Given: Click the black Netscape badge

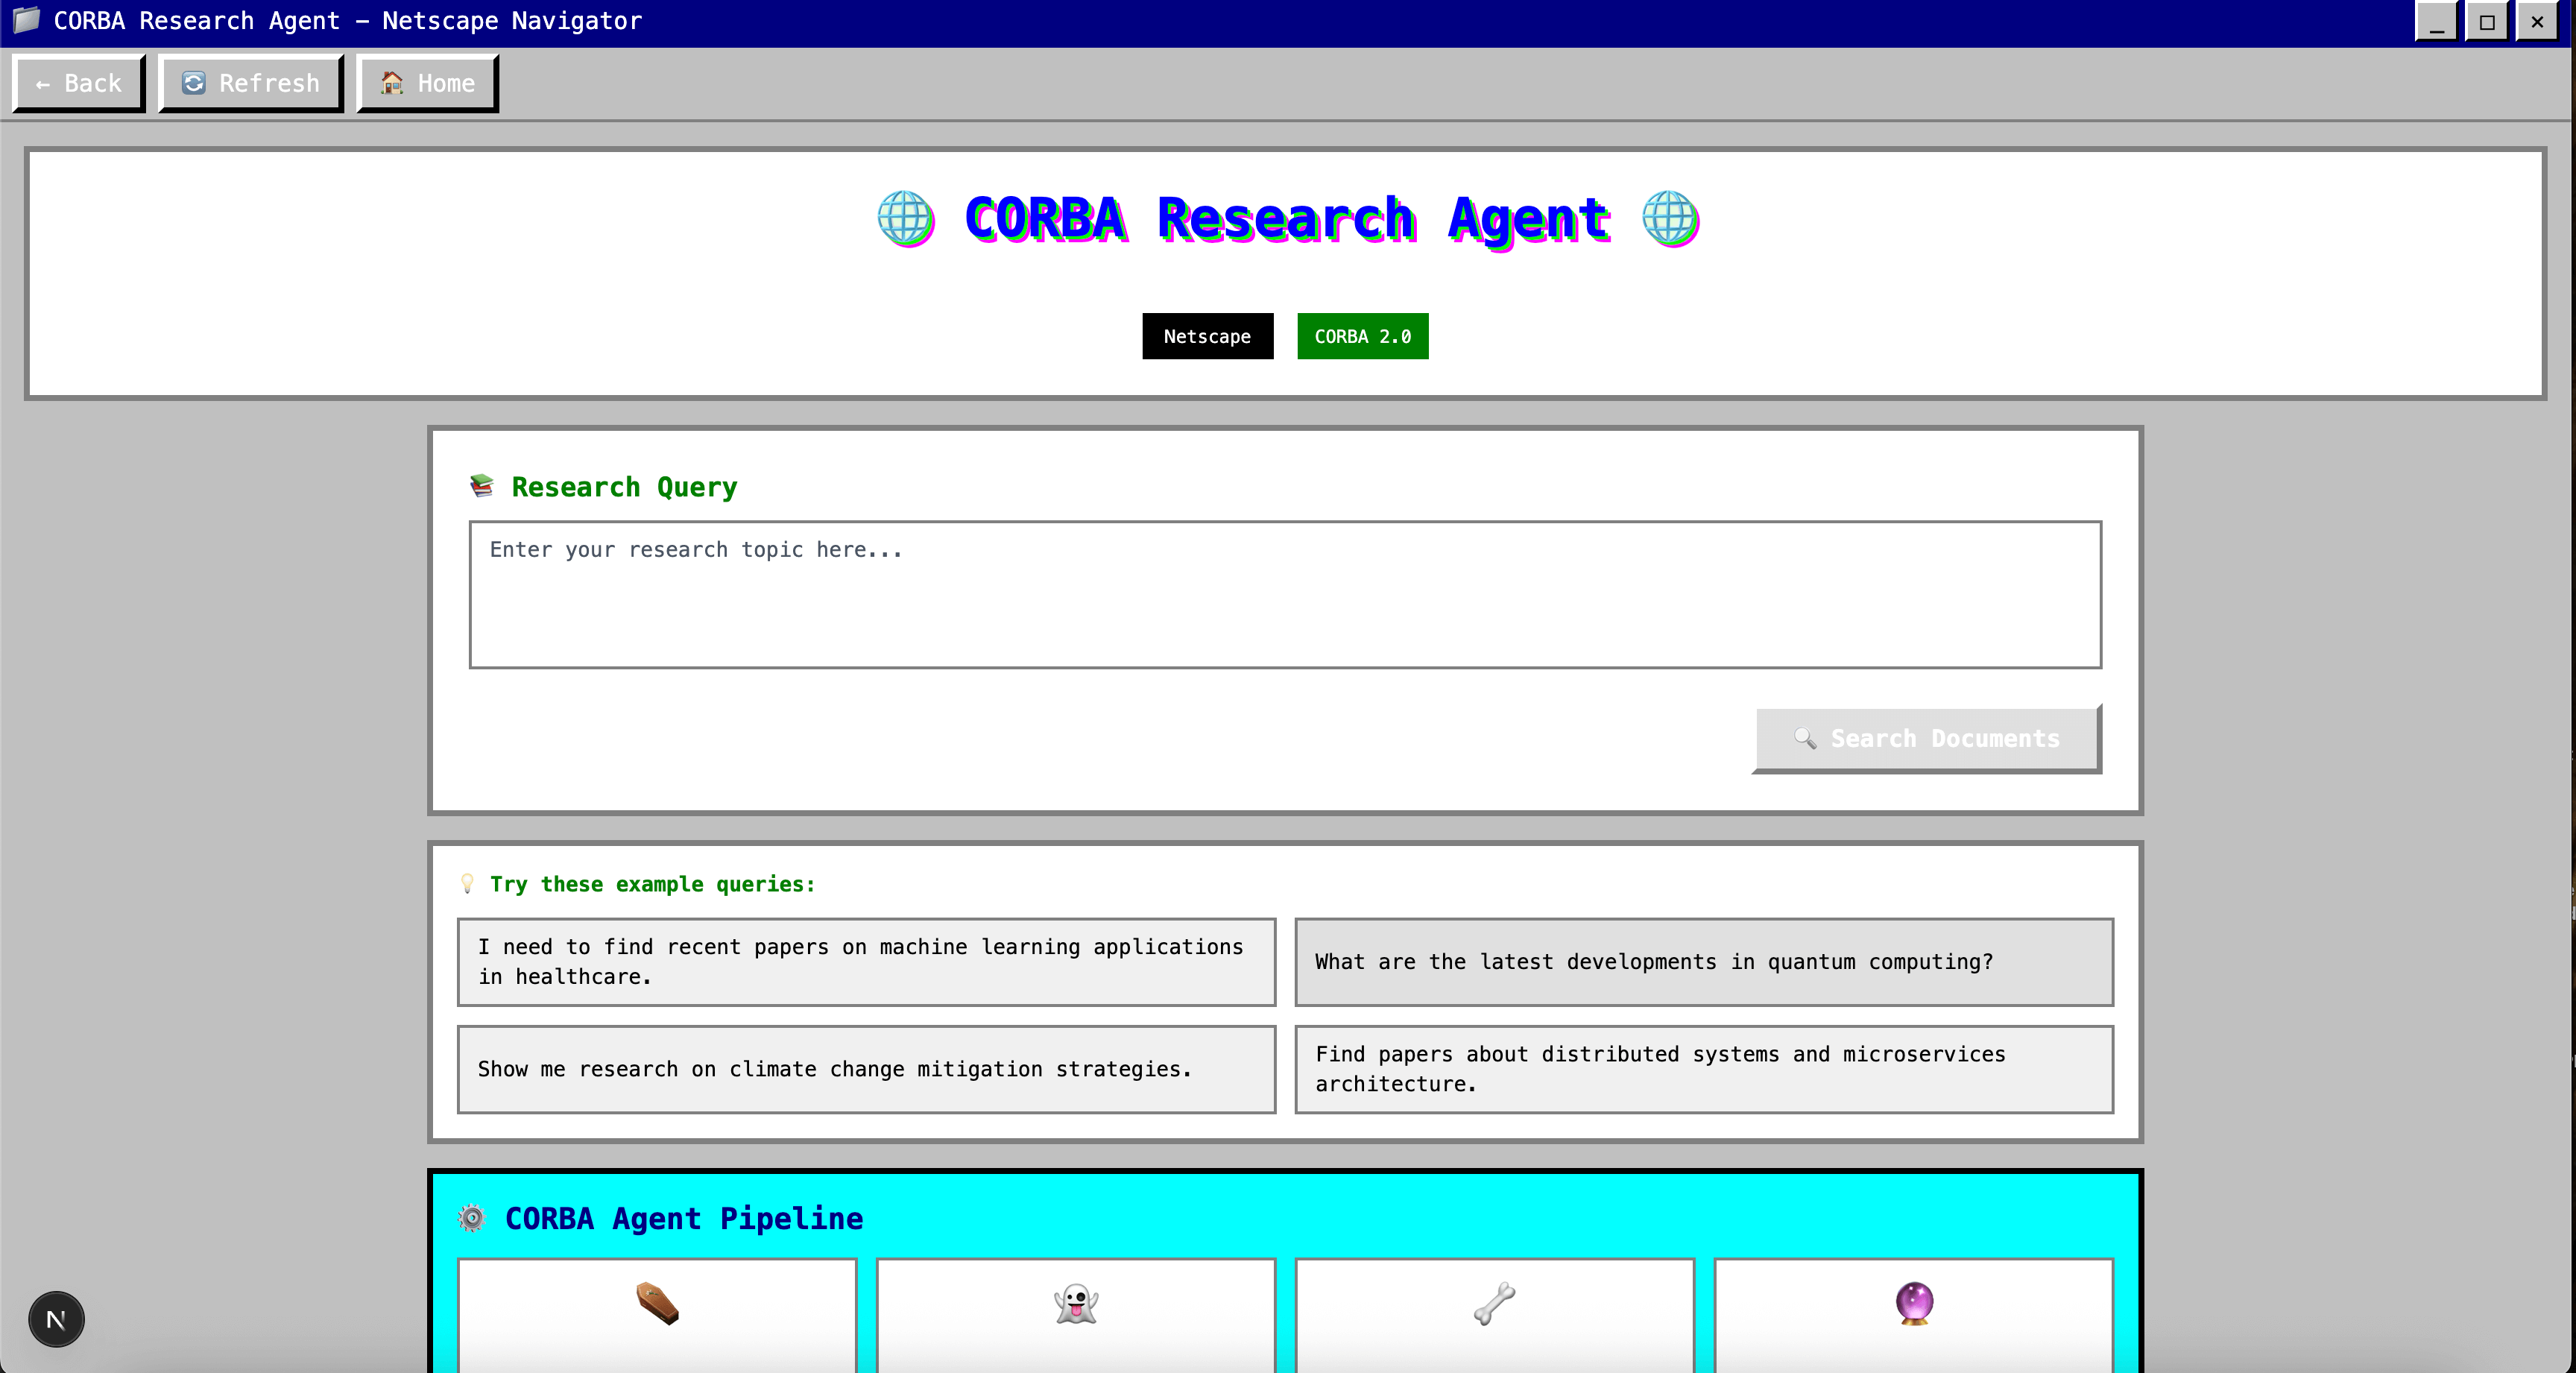Looking at the screenshot, I should 1207,336.
